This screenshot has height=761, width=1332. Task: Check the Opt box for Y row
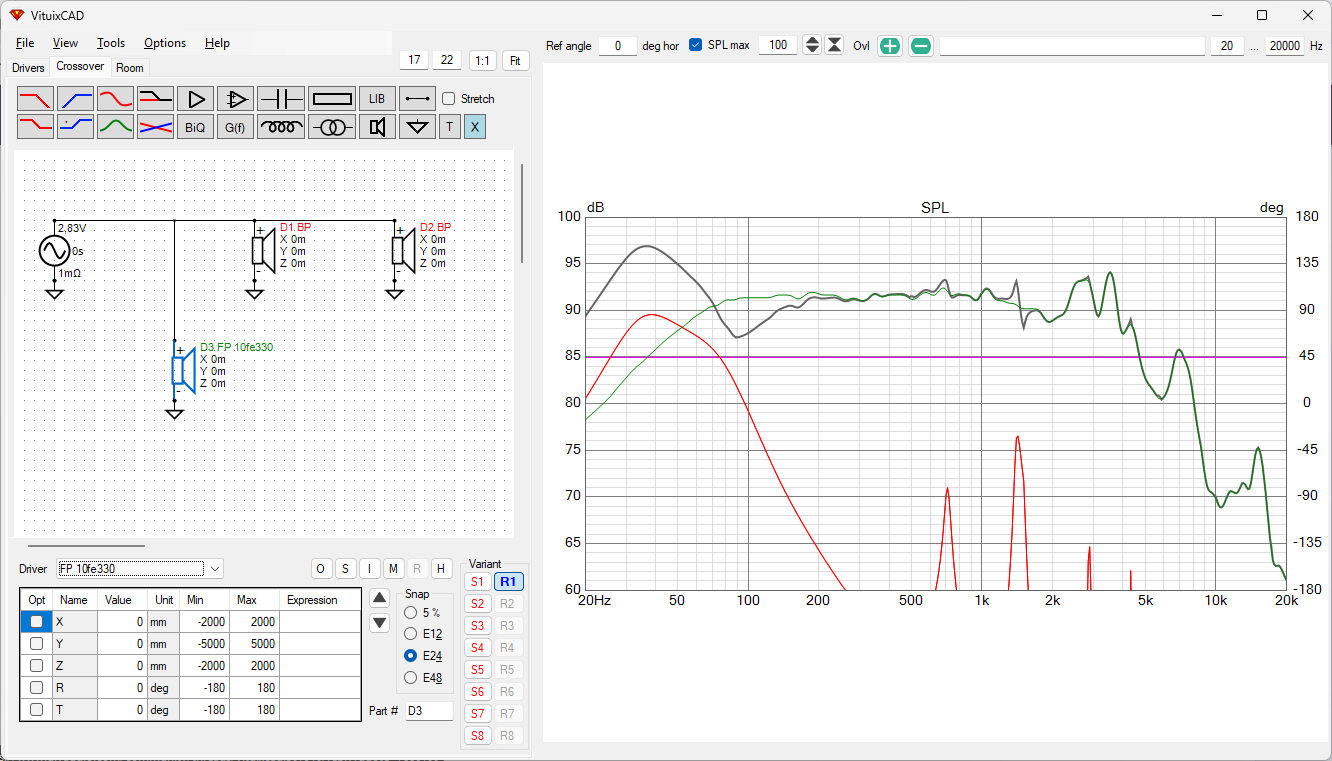(36, 643)
